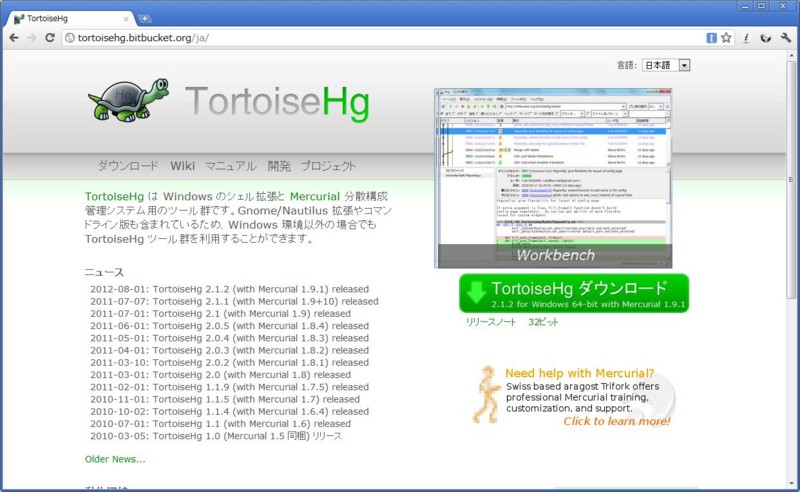Open the マニュアル navigation menu item
Viewport: 800px width, 492px height.
231,166
